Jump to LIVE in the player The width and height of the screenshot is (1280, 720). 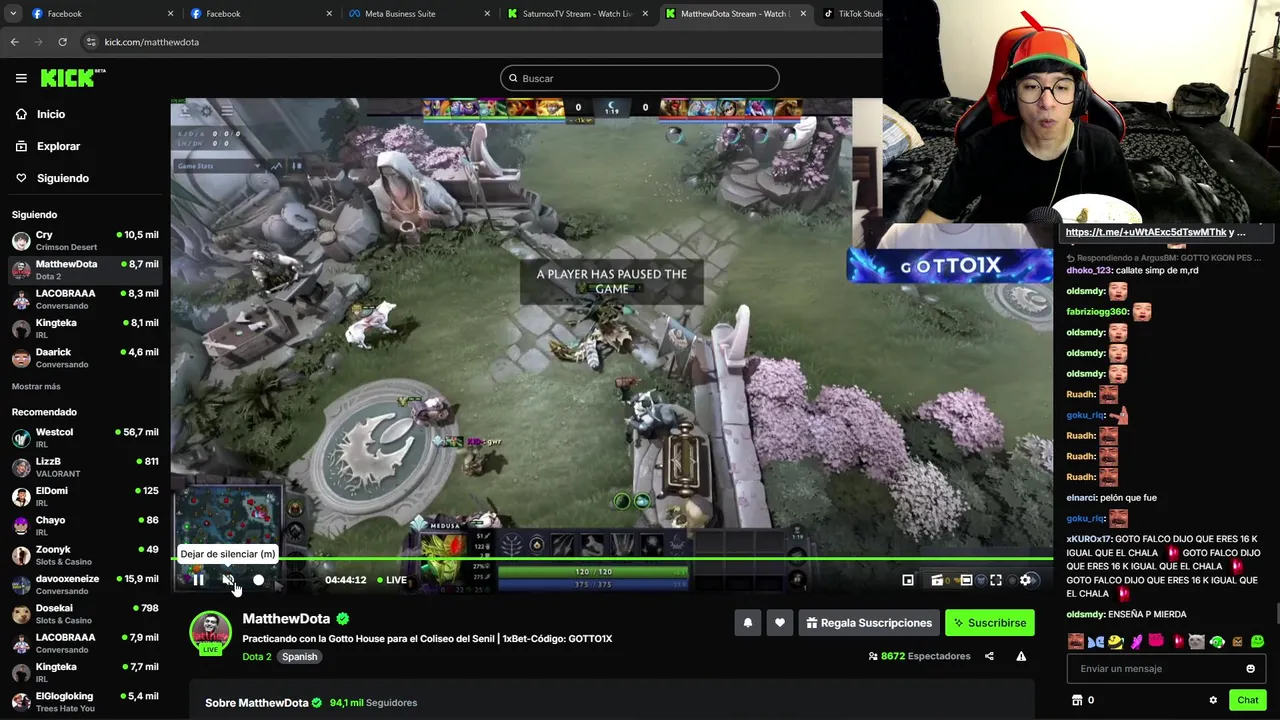click(390, 580)
